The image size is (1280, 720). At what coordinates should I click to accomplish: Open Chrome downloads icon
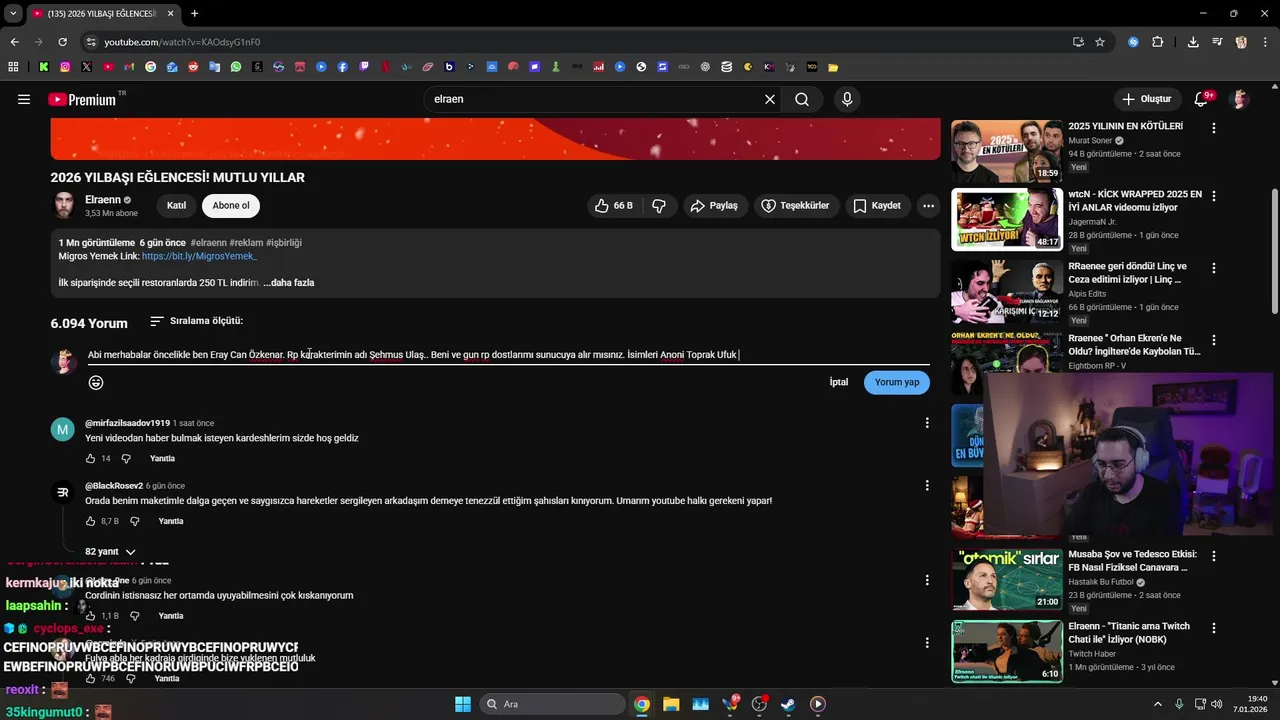coord(1193,42)
